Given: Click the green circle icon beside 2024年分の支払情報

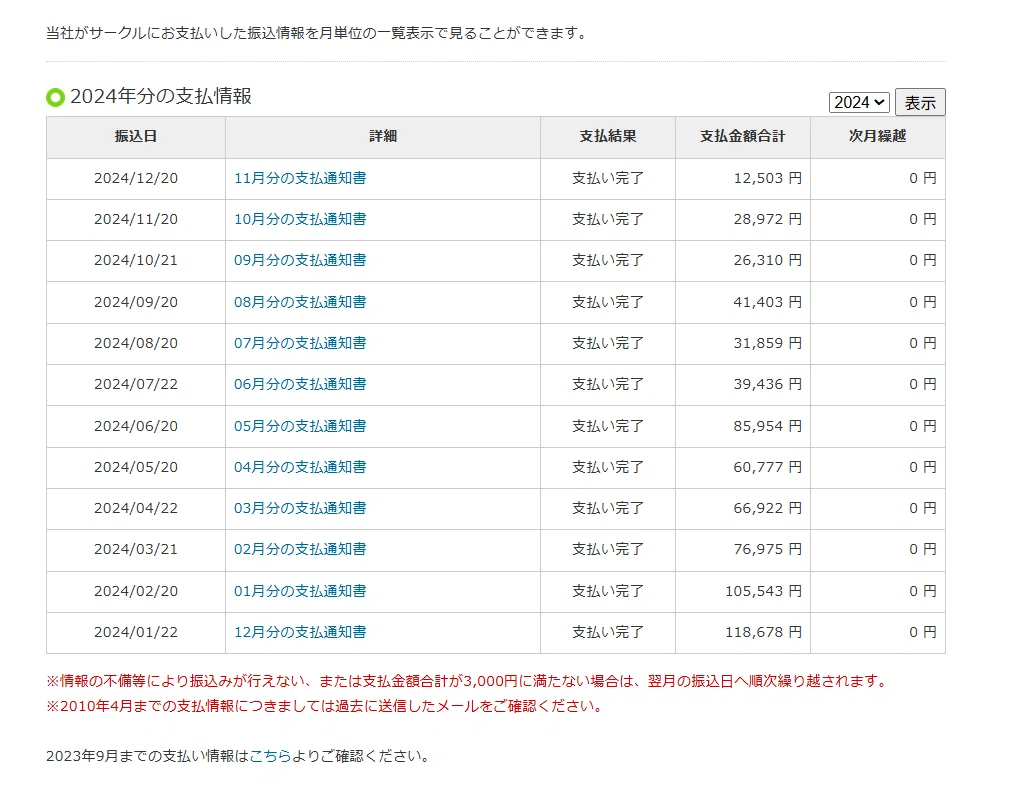Looking at the screenshot, I should click(56, 97).
